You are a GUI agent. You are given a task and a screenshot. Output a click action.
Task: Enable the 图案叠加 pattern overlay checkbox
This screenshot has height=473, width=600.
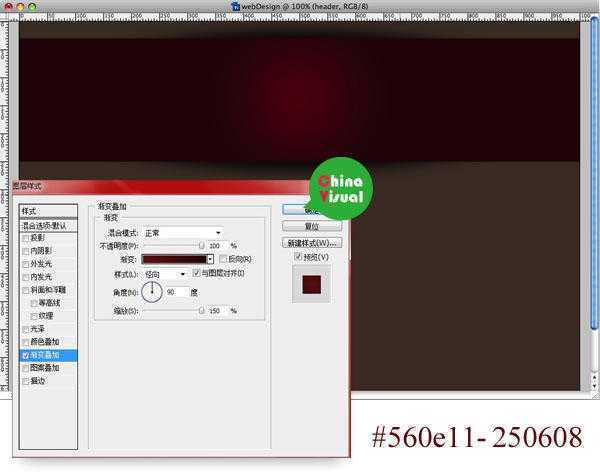26,368
